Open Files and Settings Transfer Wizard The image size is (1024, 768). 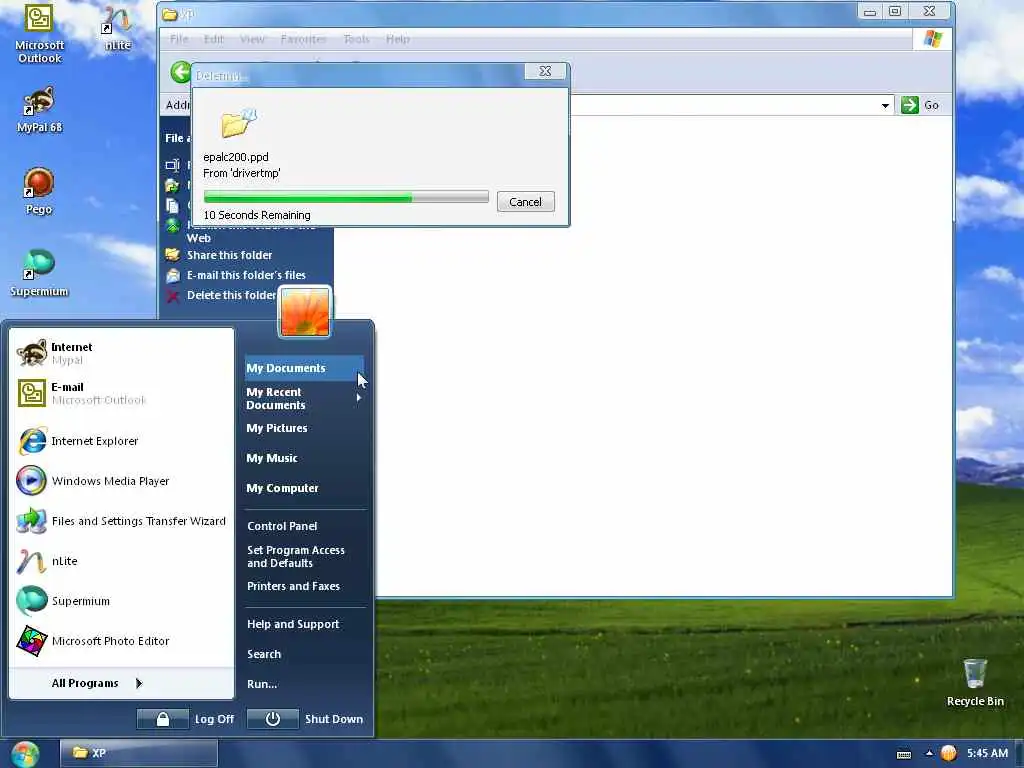click(121, 521)
